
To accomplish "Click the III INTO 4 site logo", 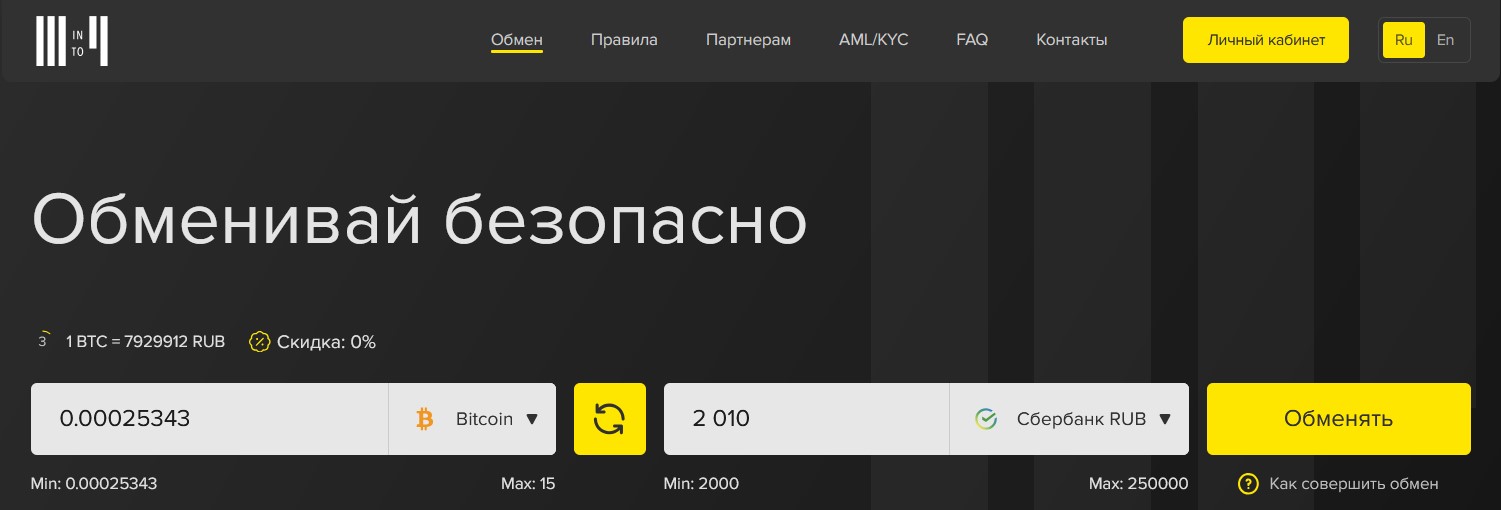I will (x=71, y=41).
